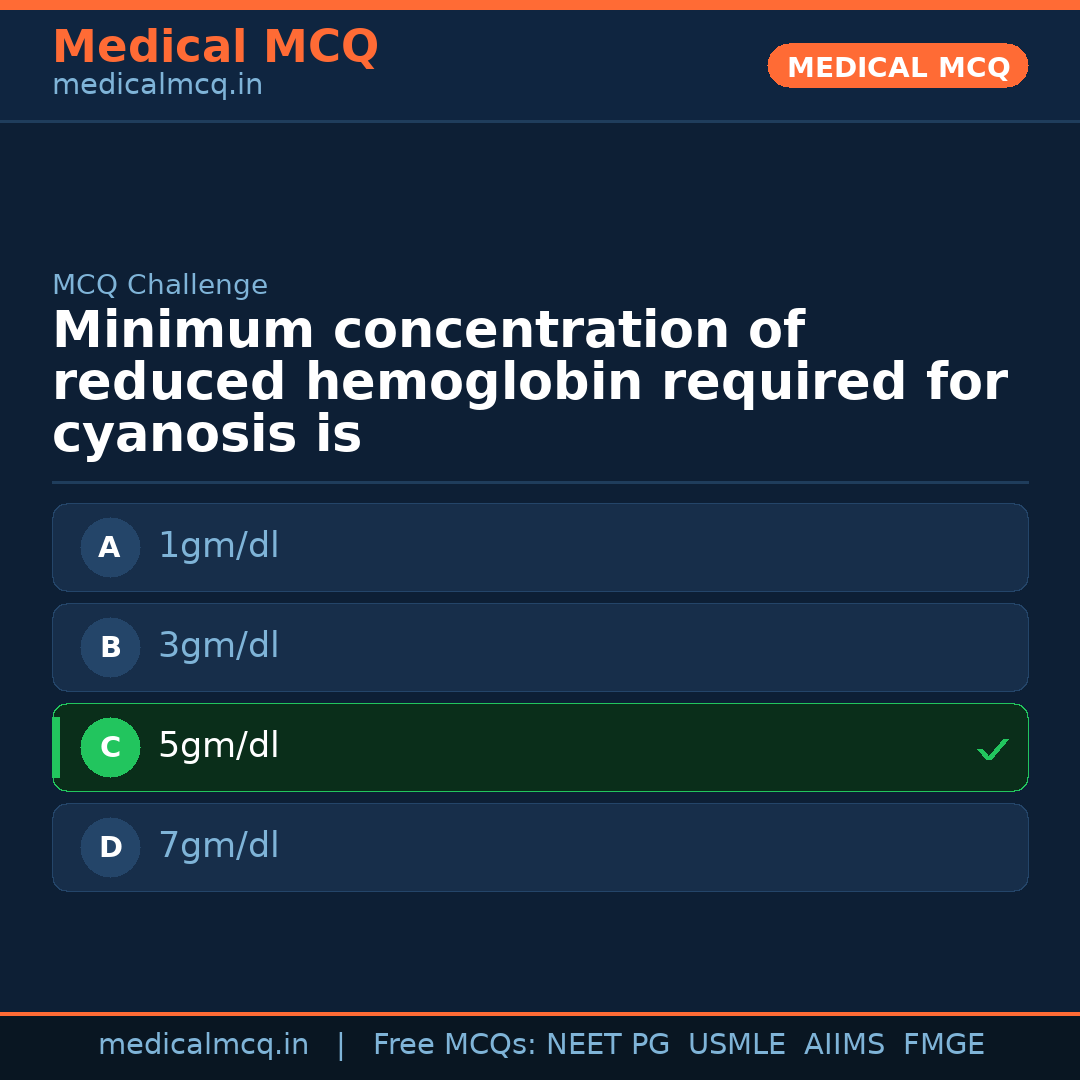The width and height of the screenshot is (1080, 1080).
Task: Click the MCQ Challenge label
Action: pos(160,286)
